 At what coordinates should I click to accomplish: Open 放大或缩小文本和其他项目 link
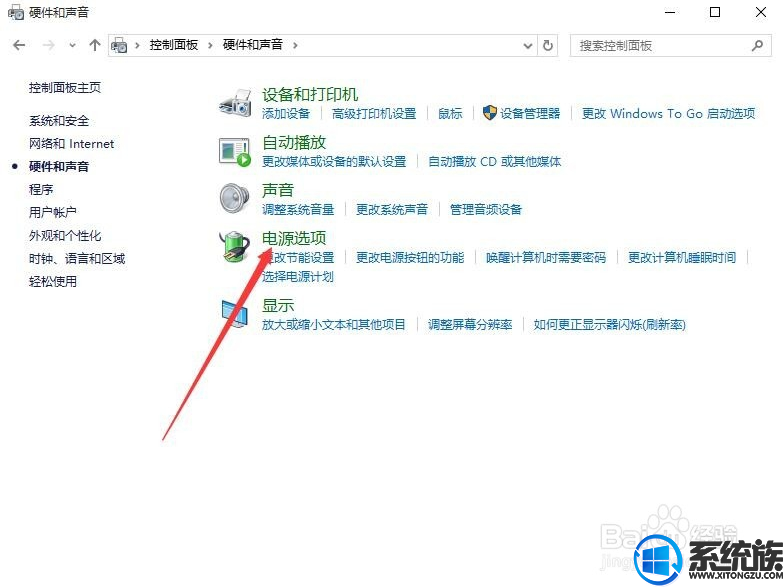(x=334, y=325)
